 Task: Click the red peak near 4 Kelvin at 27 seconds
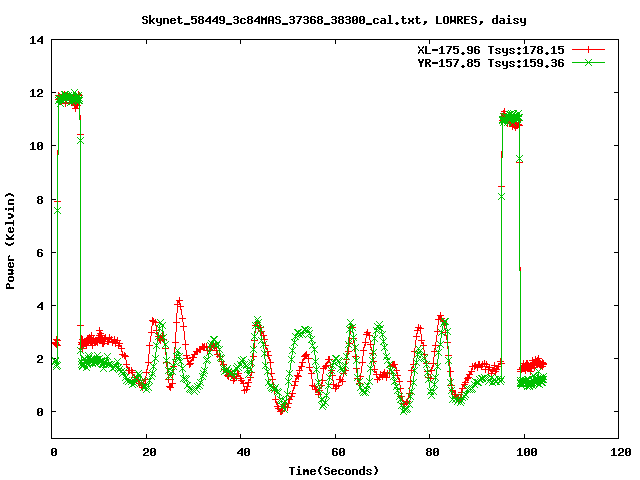point(179,302)
